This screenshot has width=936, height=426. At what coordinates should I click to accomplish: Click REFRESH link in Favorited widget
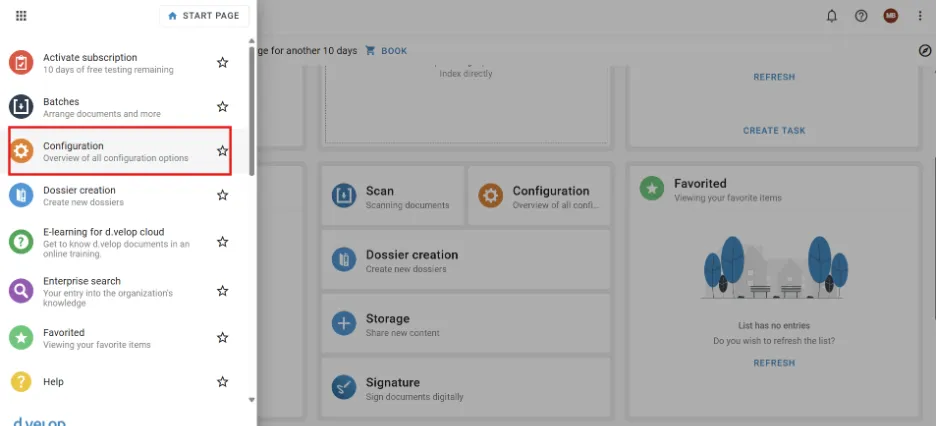[x=774, y=363]
